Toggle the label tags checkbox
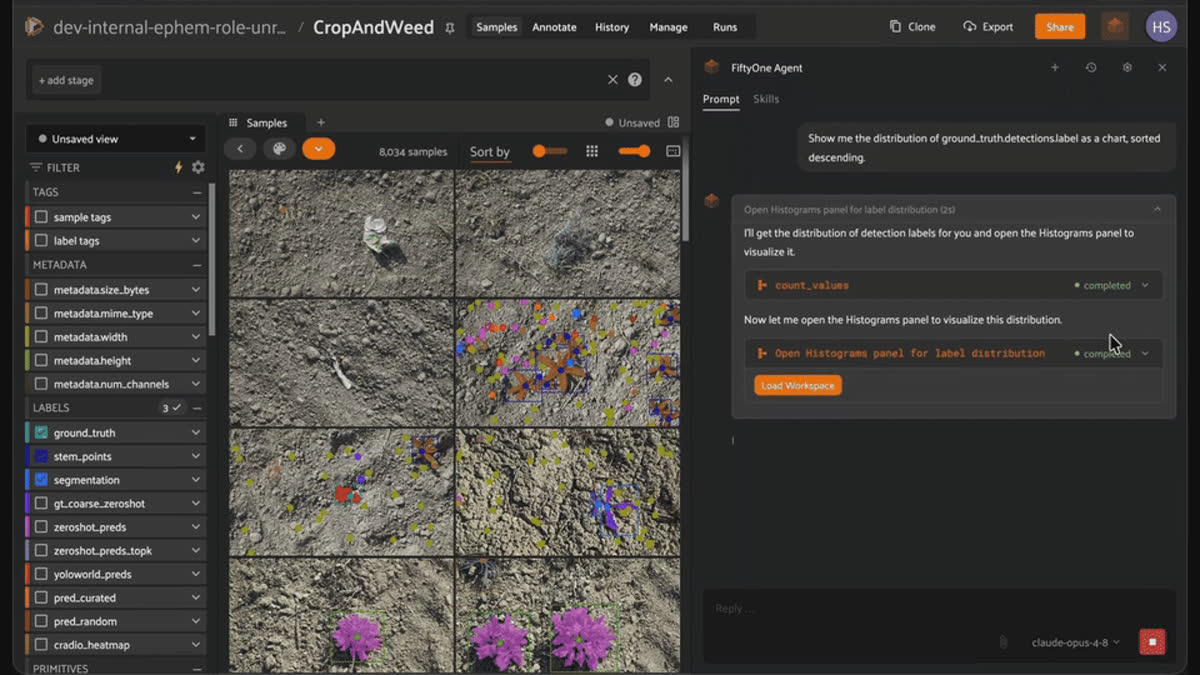1200x675 pixels. (41, 241)
